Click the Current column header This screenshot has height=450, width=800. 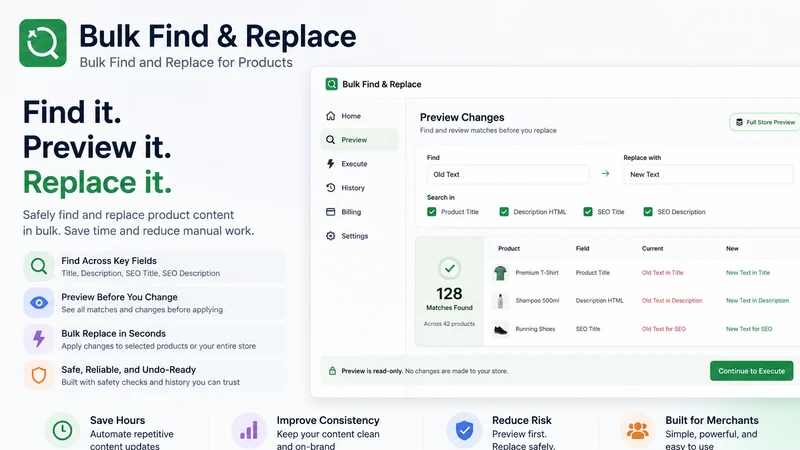(652, 248)
